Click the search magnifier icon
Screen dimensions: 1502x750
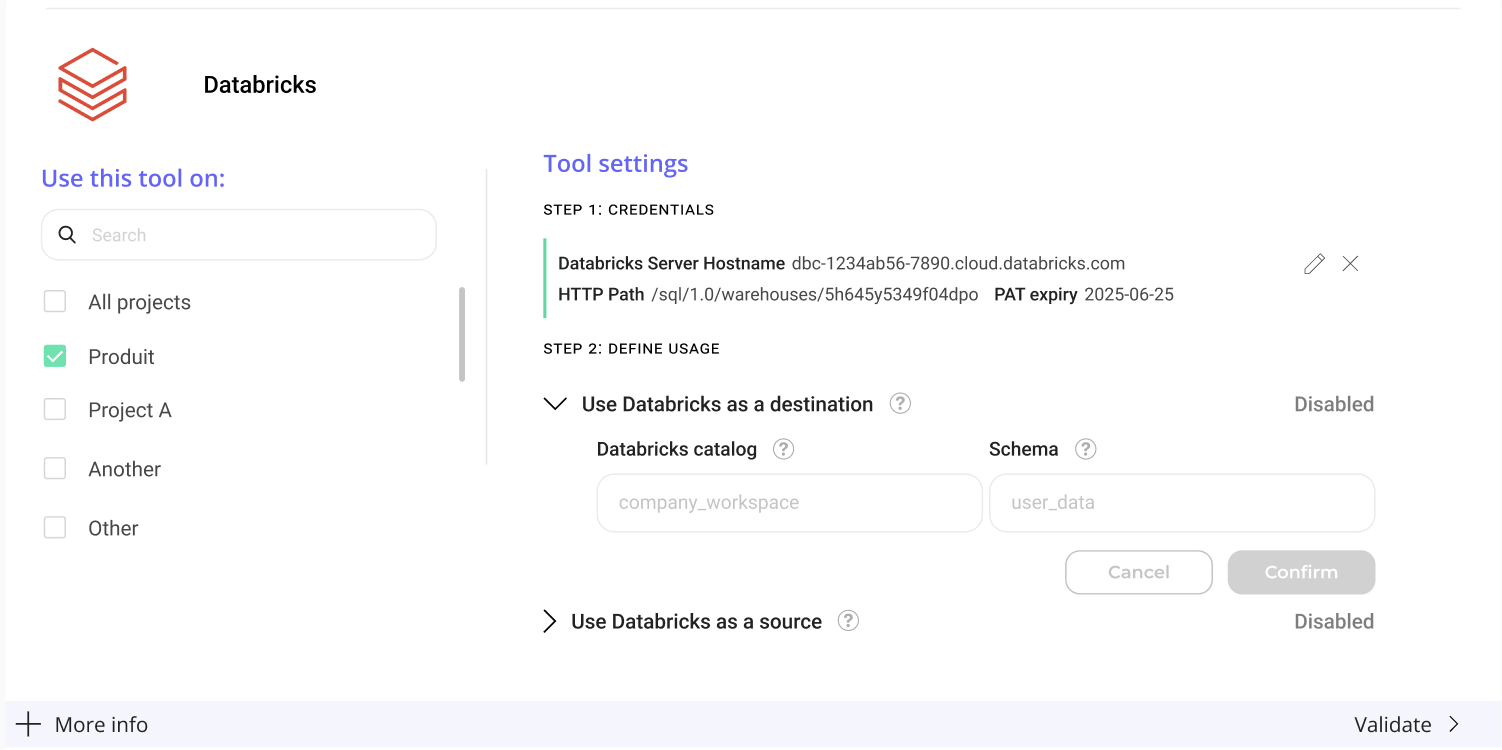(x=67, y=235)
